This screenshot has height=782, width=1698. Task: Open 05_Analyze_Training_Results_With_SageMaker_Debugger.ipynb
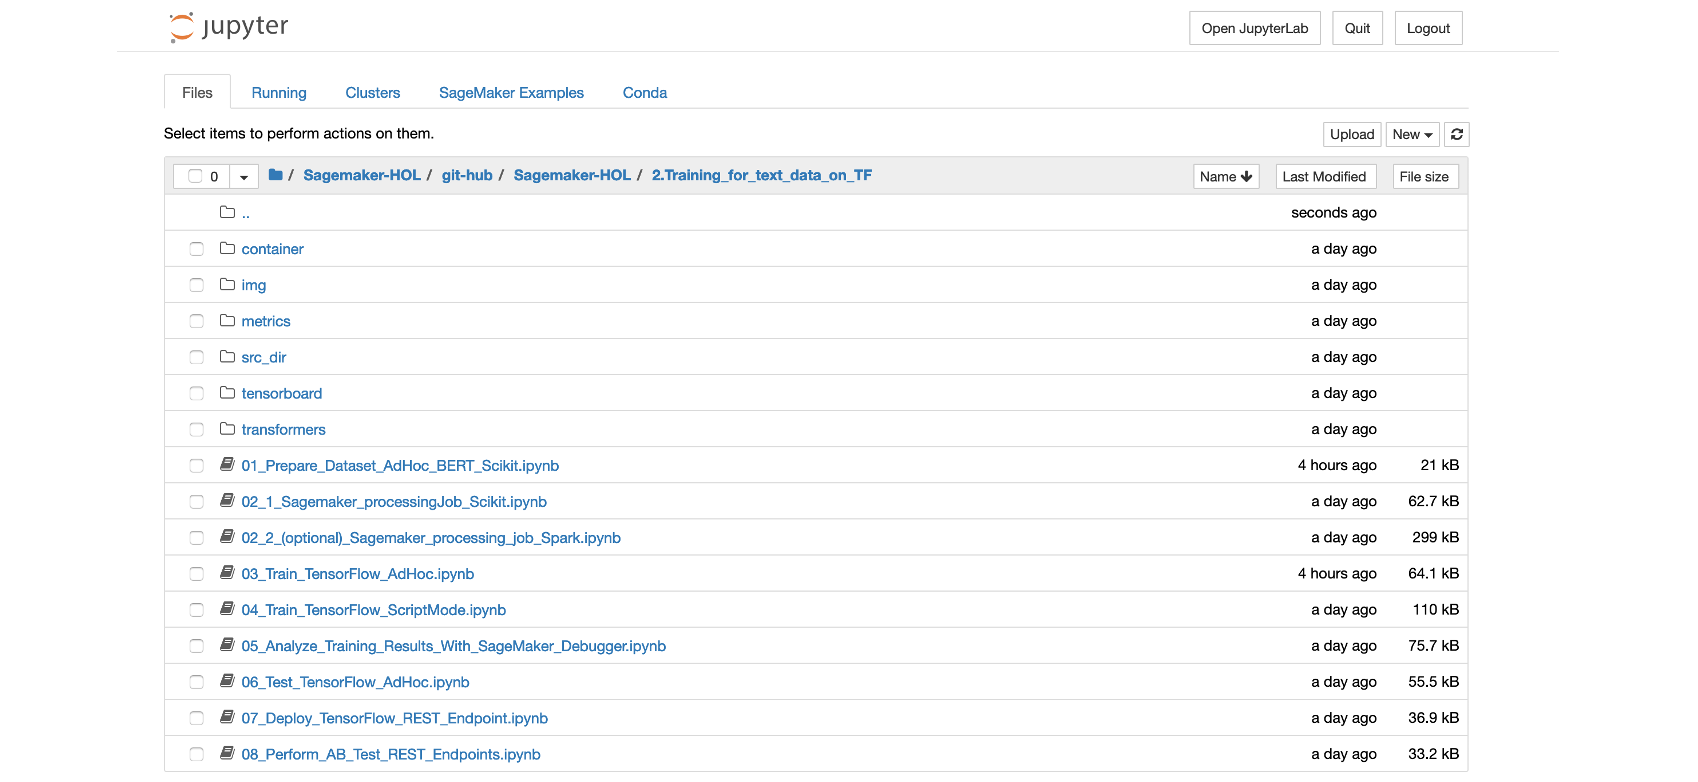(x=453, y=646)
